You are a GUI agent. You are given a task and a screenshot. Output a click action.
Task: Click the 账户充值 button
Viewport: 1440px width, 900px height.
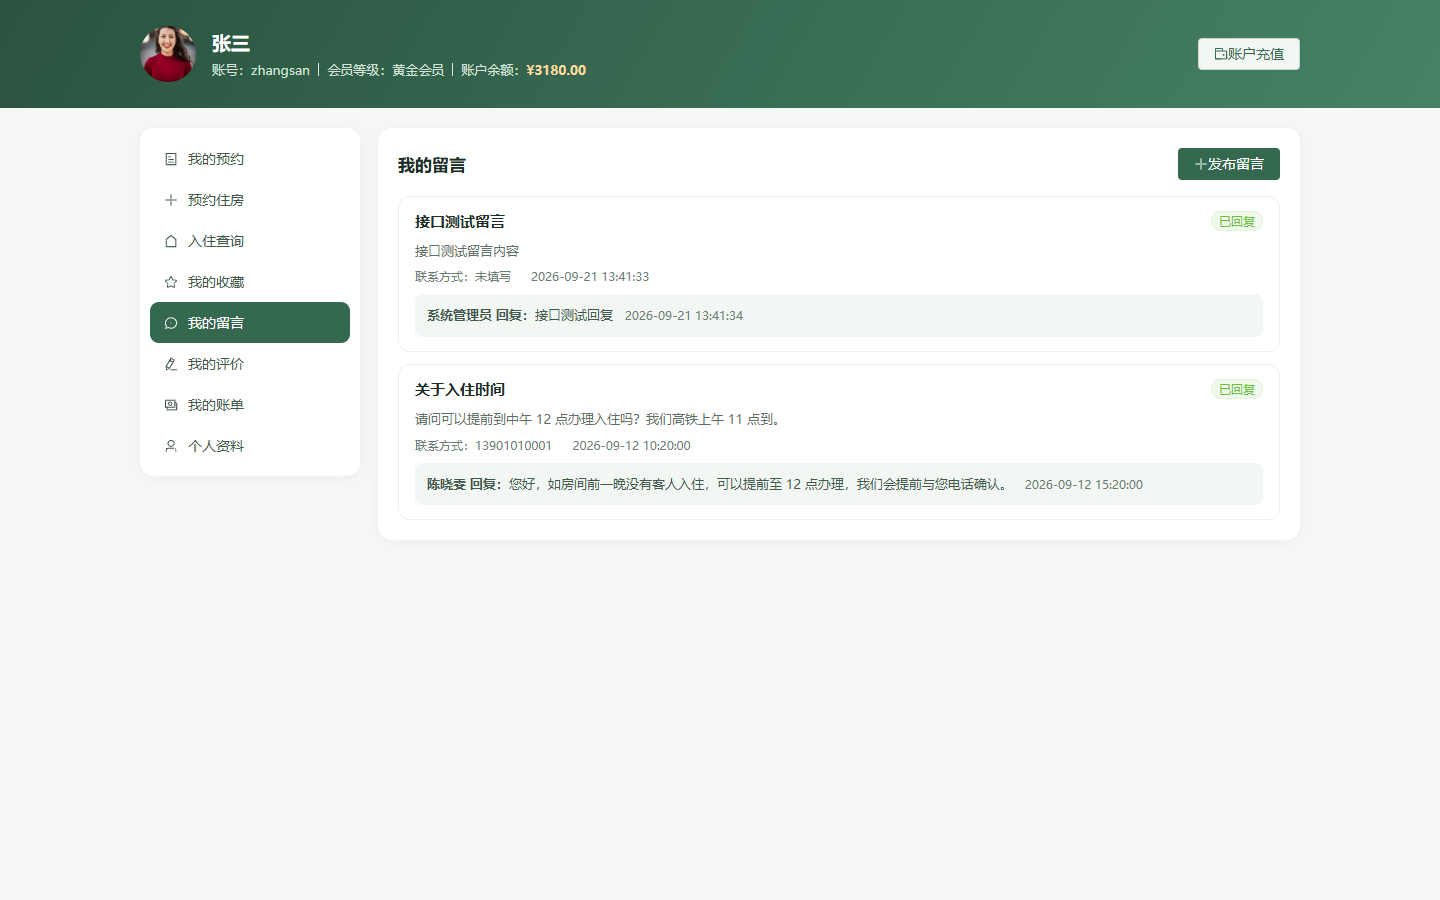coord(1249,54)
